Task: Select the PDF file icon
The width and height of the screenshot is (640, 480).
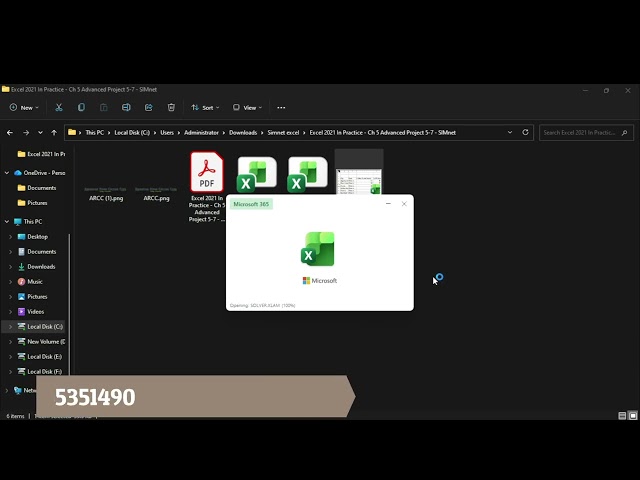Action: point(207,172)
